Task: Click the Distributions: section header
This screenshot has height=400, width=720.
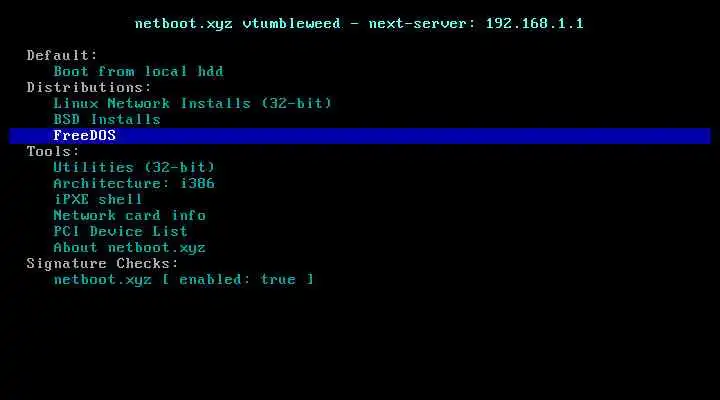Action: point(89,87)
